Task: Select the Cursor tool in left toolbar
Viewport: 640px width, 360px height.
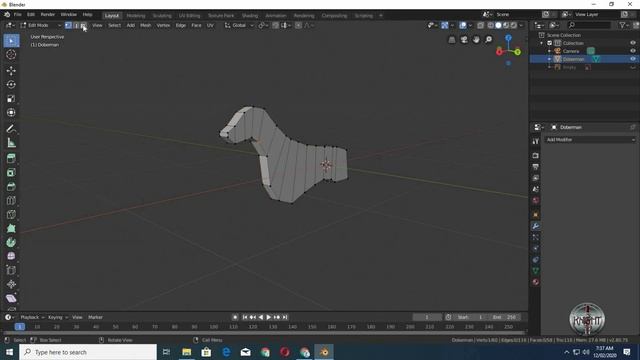Action: 11,55
